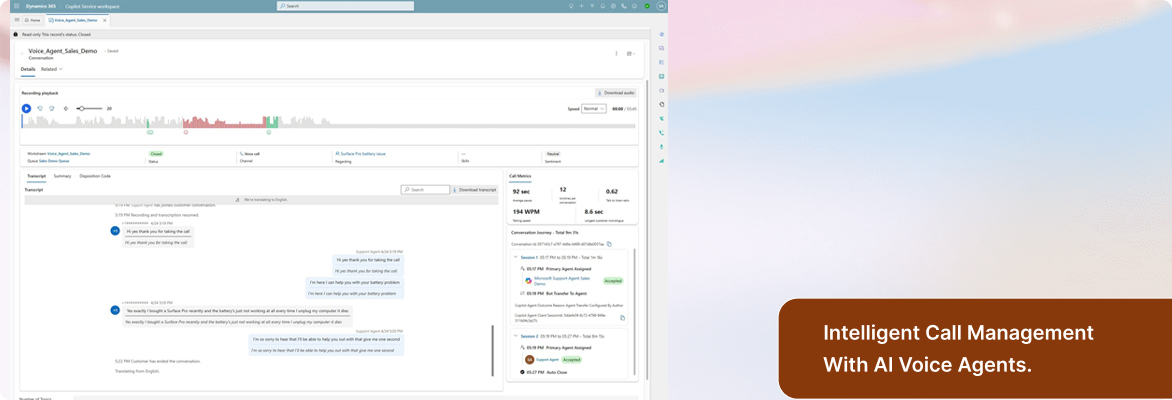Viewport: 1172px width, 400px height.
Task: Play the call recording
Action: coord(26,108)
